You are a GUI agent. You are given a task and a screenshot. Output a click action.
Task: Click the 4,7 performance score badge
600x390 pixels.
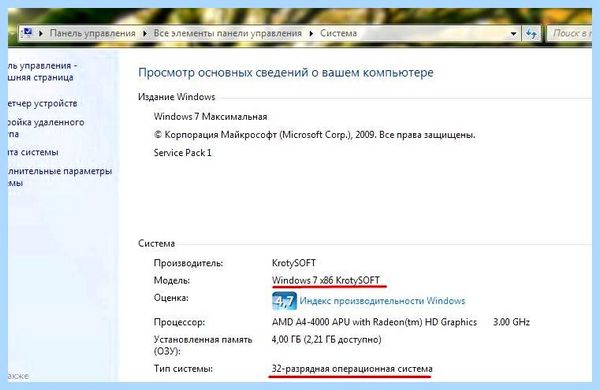(x=284, y=301)
